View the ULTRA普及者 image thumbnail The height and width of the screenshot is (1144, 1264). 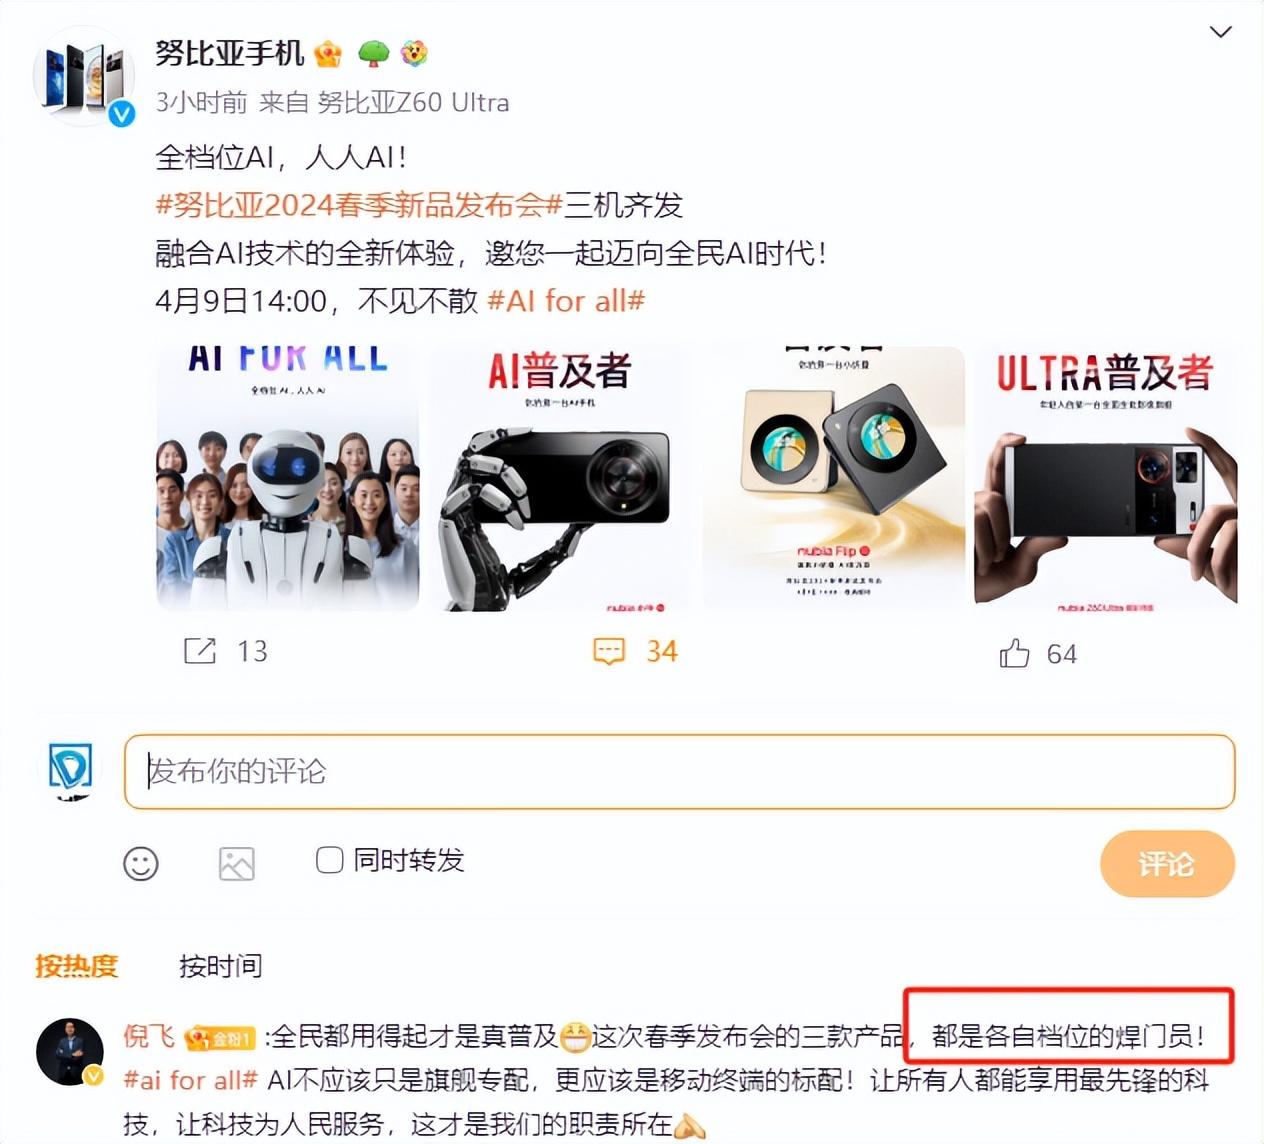[1106, 476]
